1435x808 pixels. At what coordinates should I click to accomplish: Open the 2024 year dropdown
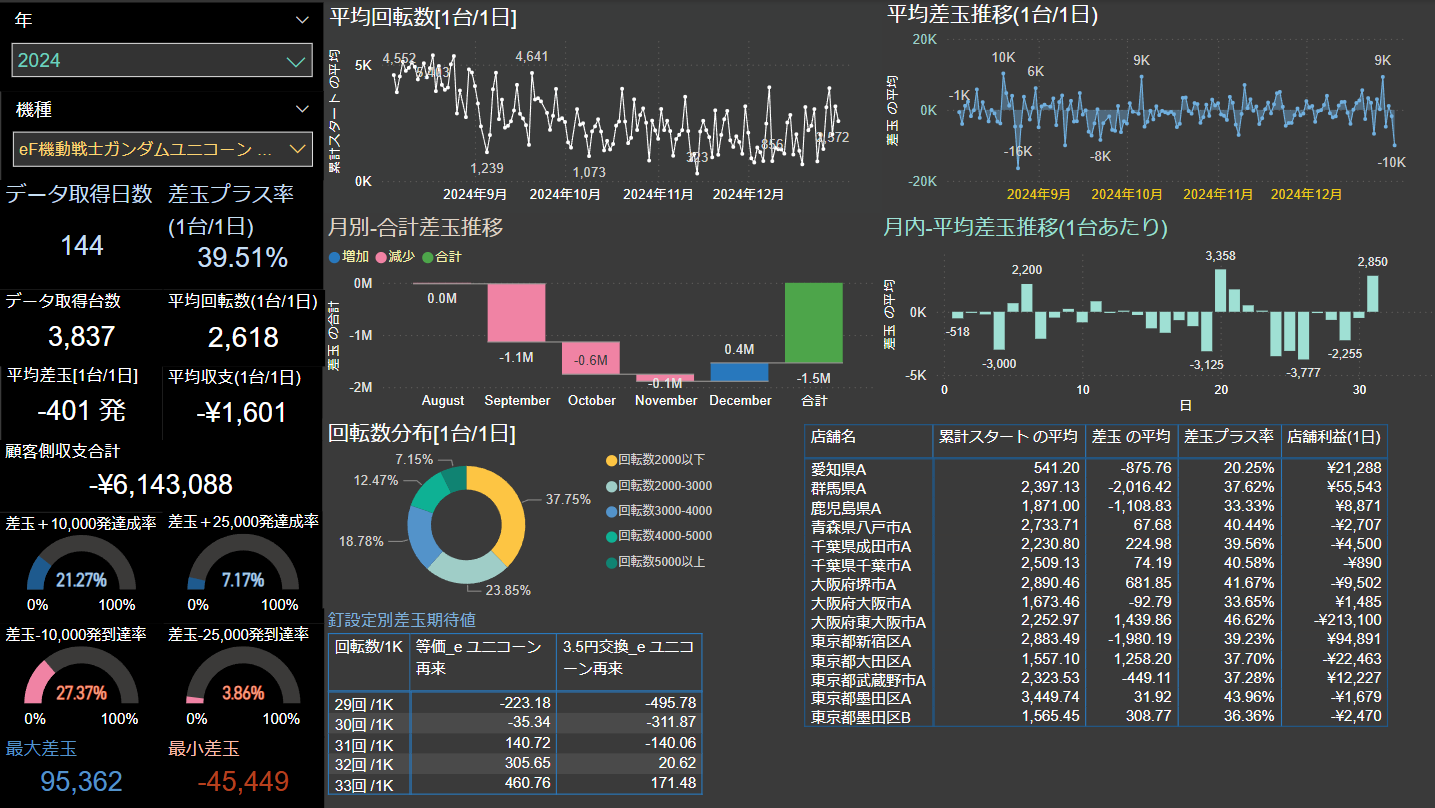point(295,61)
